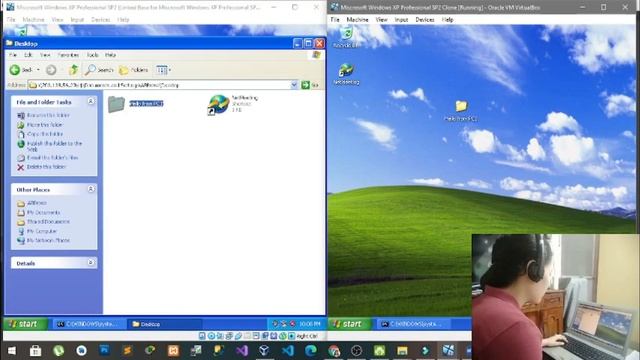This screenshot has width=640, height=360.
Task: Open Photoshop from the host taskbar
Action: click(x=104, y=351)
